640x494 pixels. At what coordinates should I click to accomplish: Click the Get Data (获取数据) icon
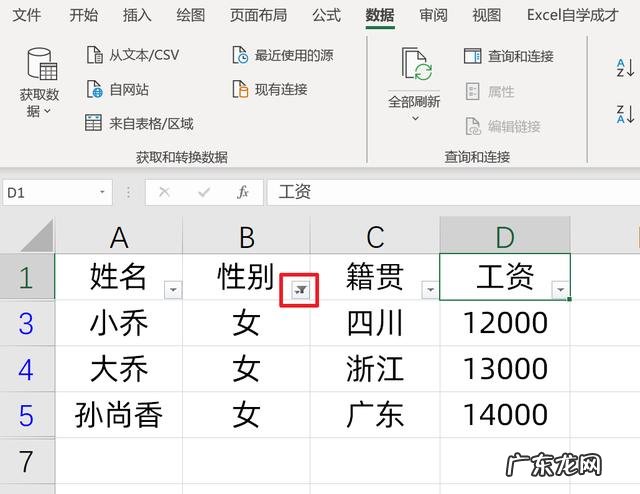point(40,65)
